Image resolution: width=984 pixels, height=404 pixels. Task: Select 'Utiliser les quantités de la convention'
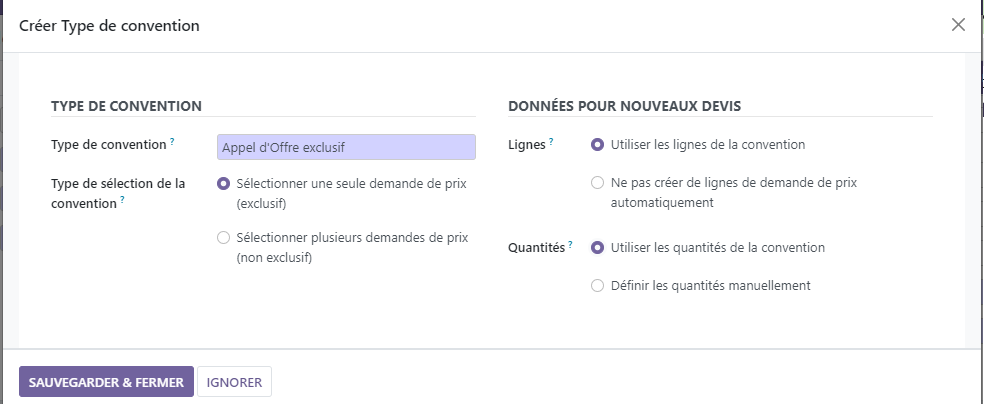point(597,248)
